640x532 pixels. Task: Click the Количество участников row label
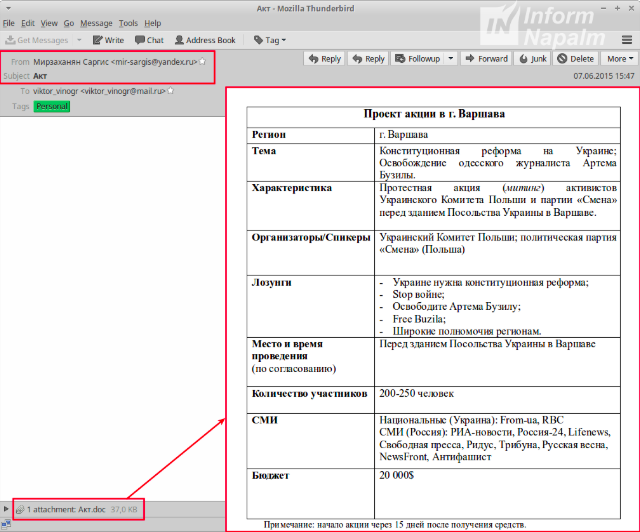click(309, 394)
